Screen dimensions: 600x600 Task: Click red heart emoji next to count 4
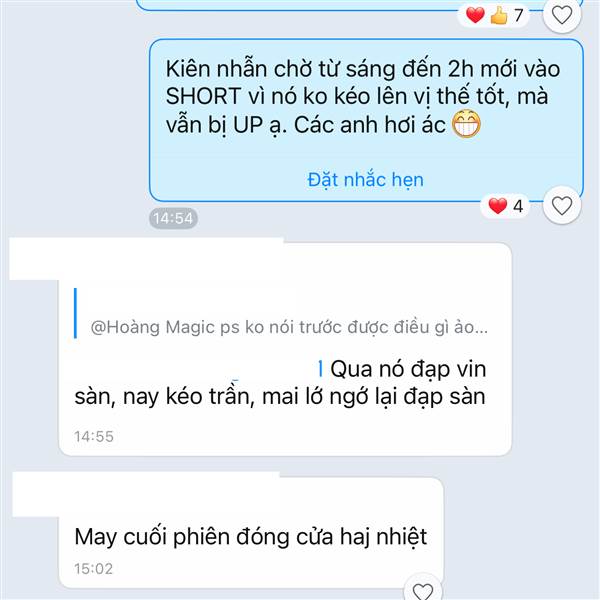tap(497, 206)
